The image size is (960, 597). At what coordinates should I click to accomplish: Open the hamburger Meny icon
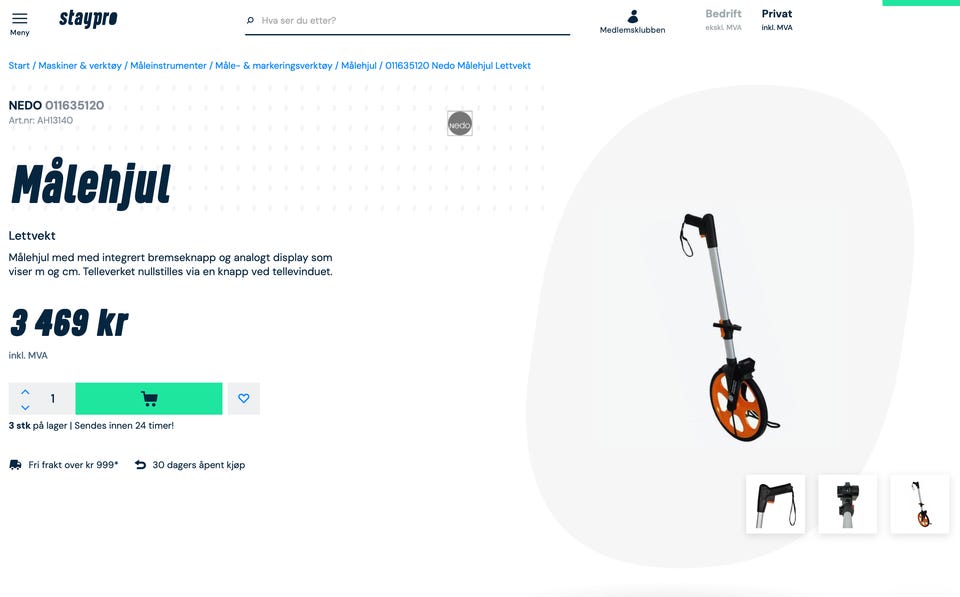point(20,18)
